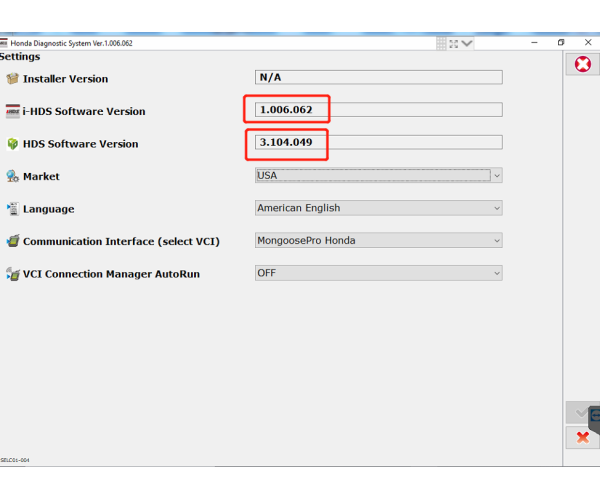Restore down the Honda Diagnostic System window
The height and width of the screenshot is (500, 600).
pyautogui.click(x=561, y=42)
